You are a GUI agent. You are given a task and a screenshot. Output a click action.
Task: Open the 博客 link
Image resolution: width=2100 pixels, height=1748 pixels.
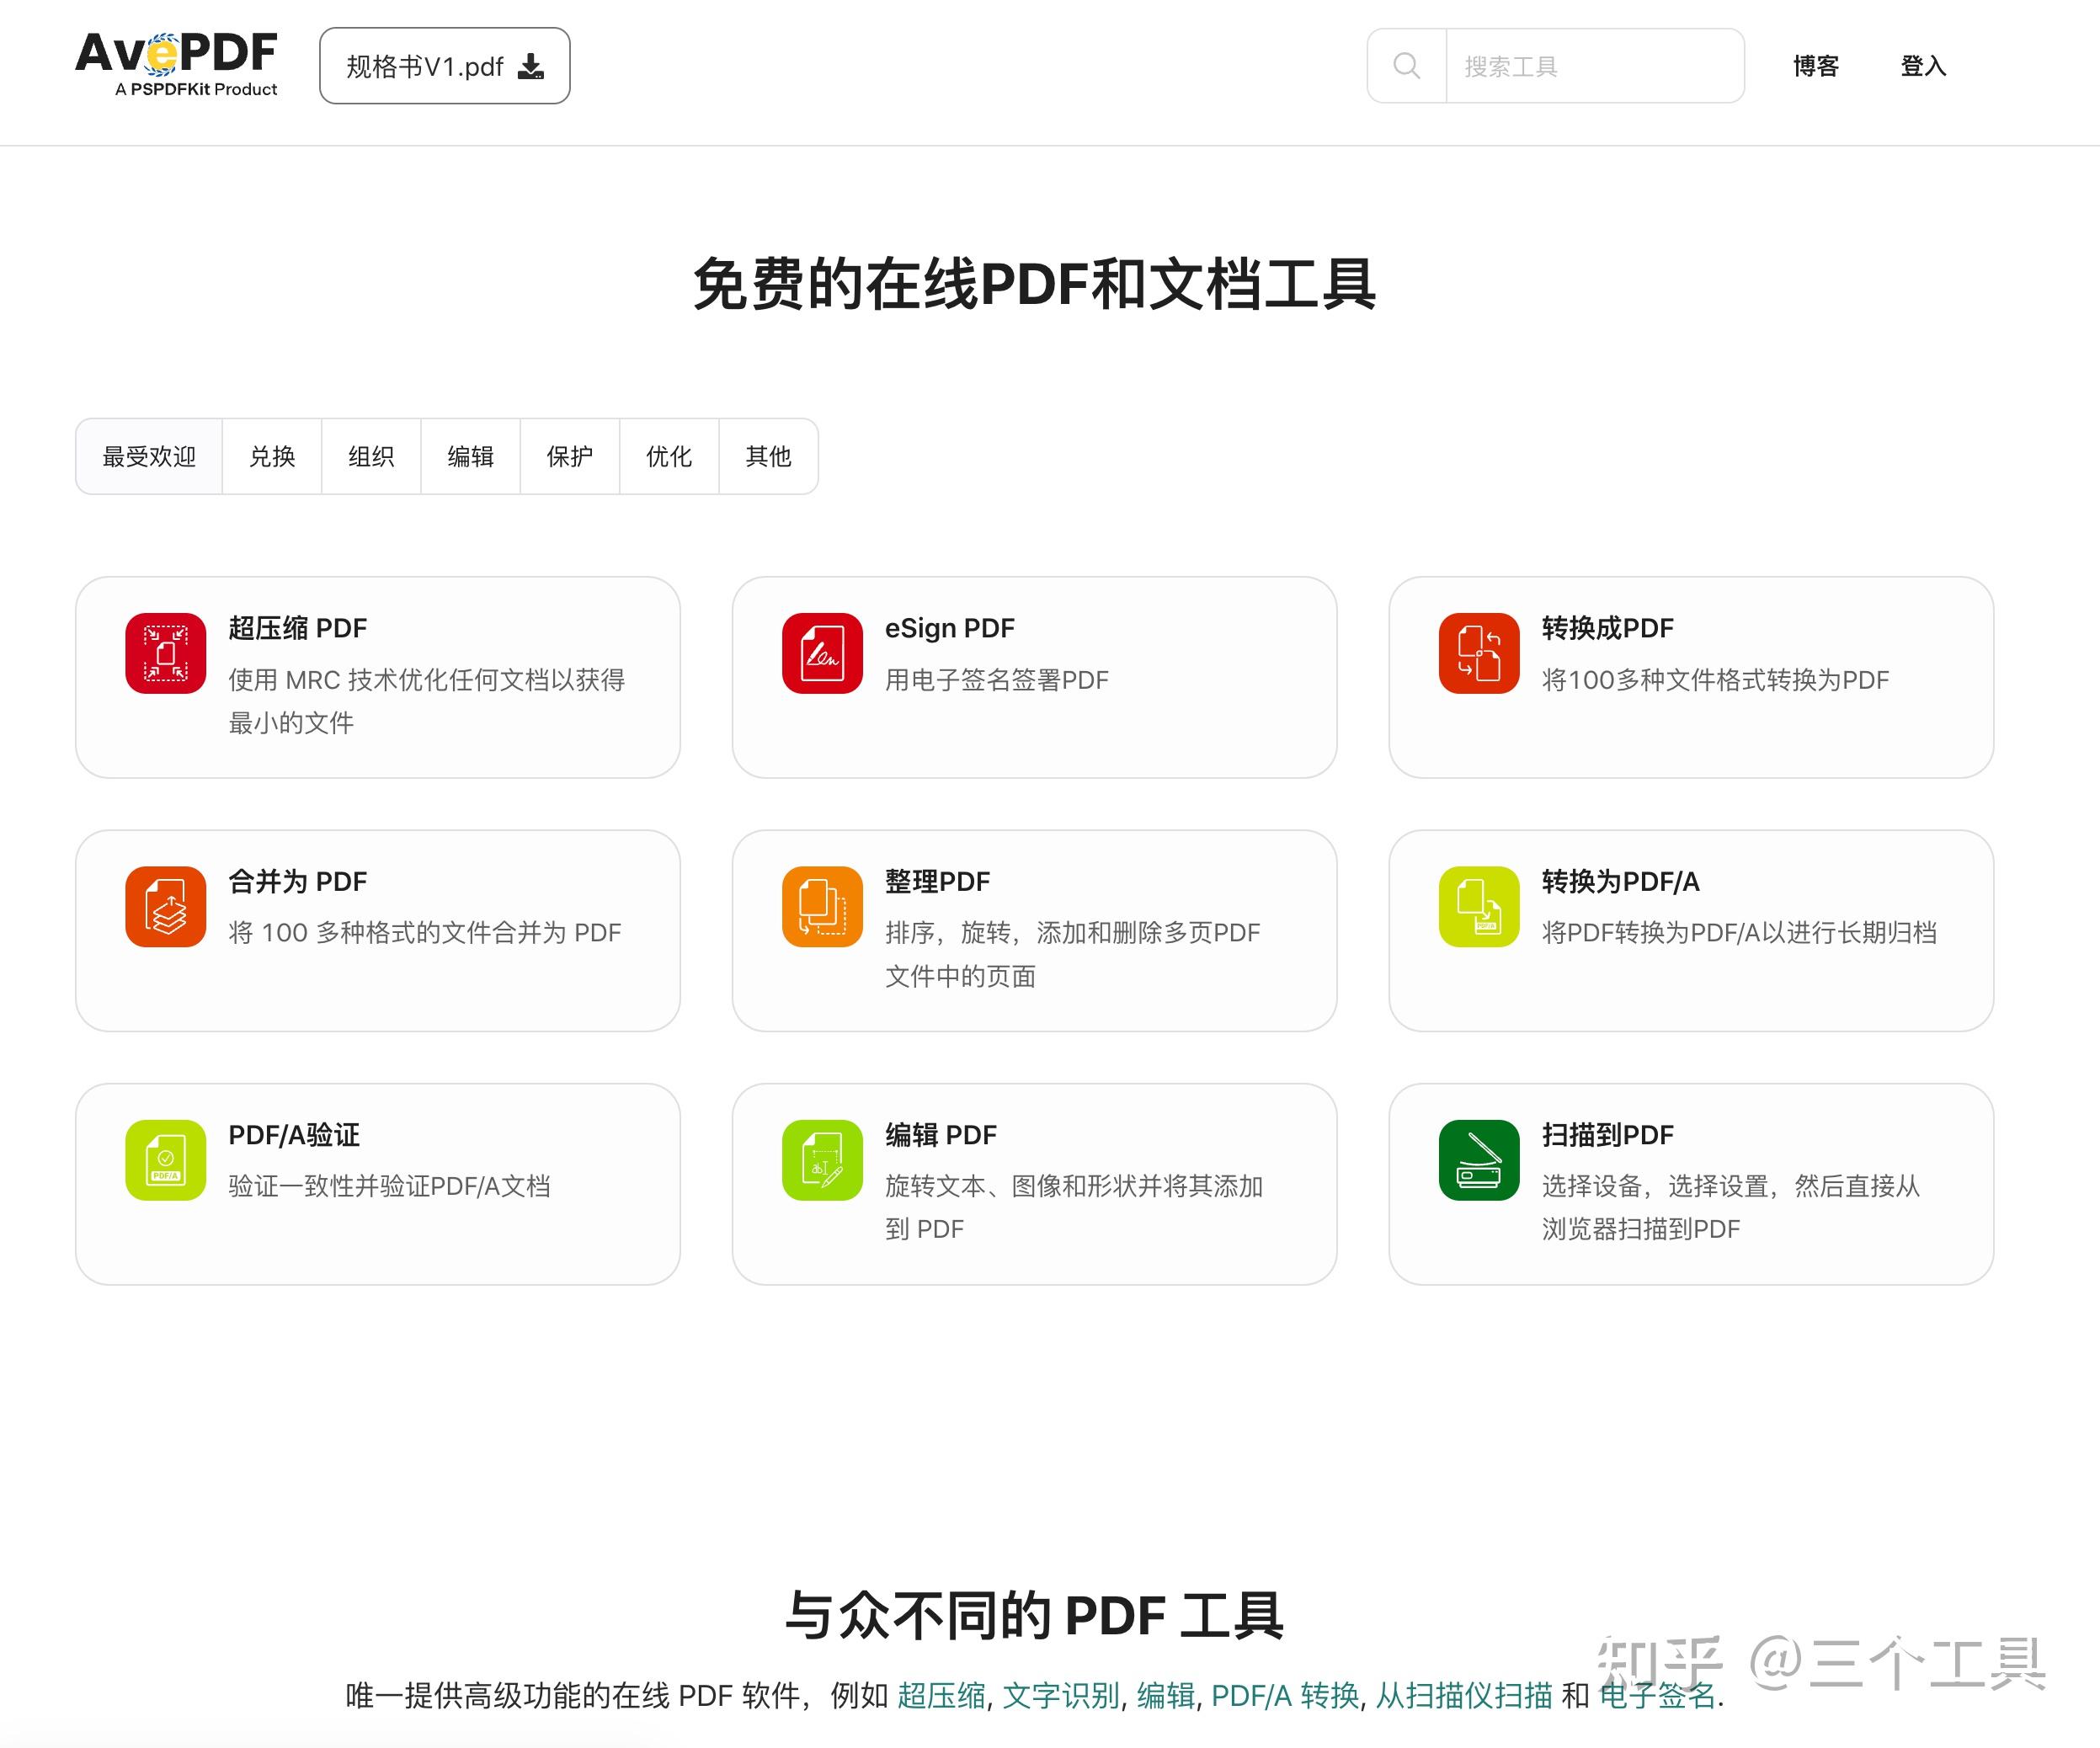(1816, 66)
